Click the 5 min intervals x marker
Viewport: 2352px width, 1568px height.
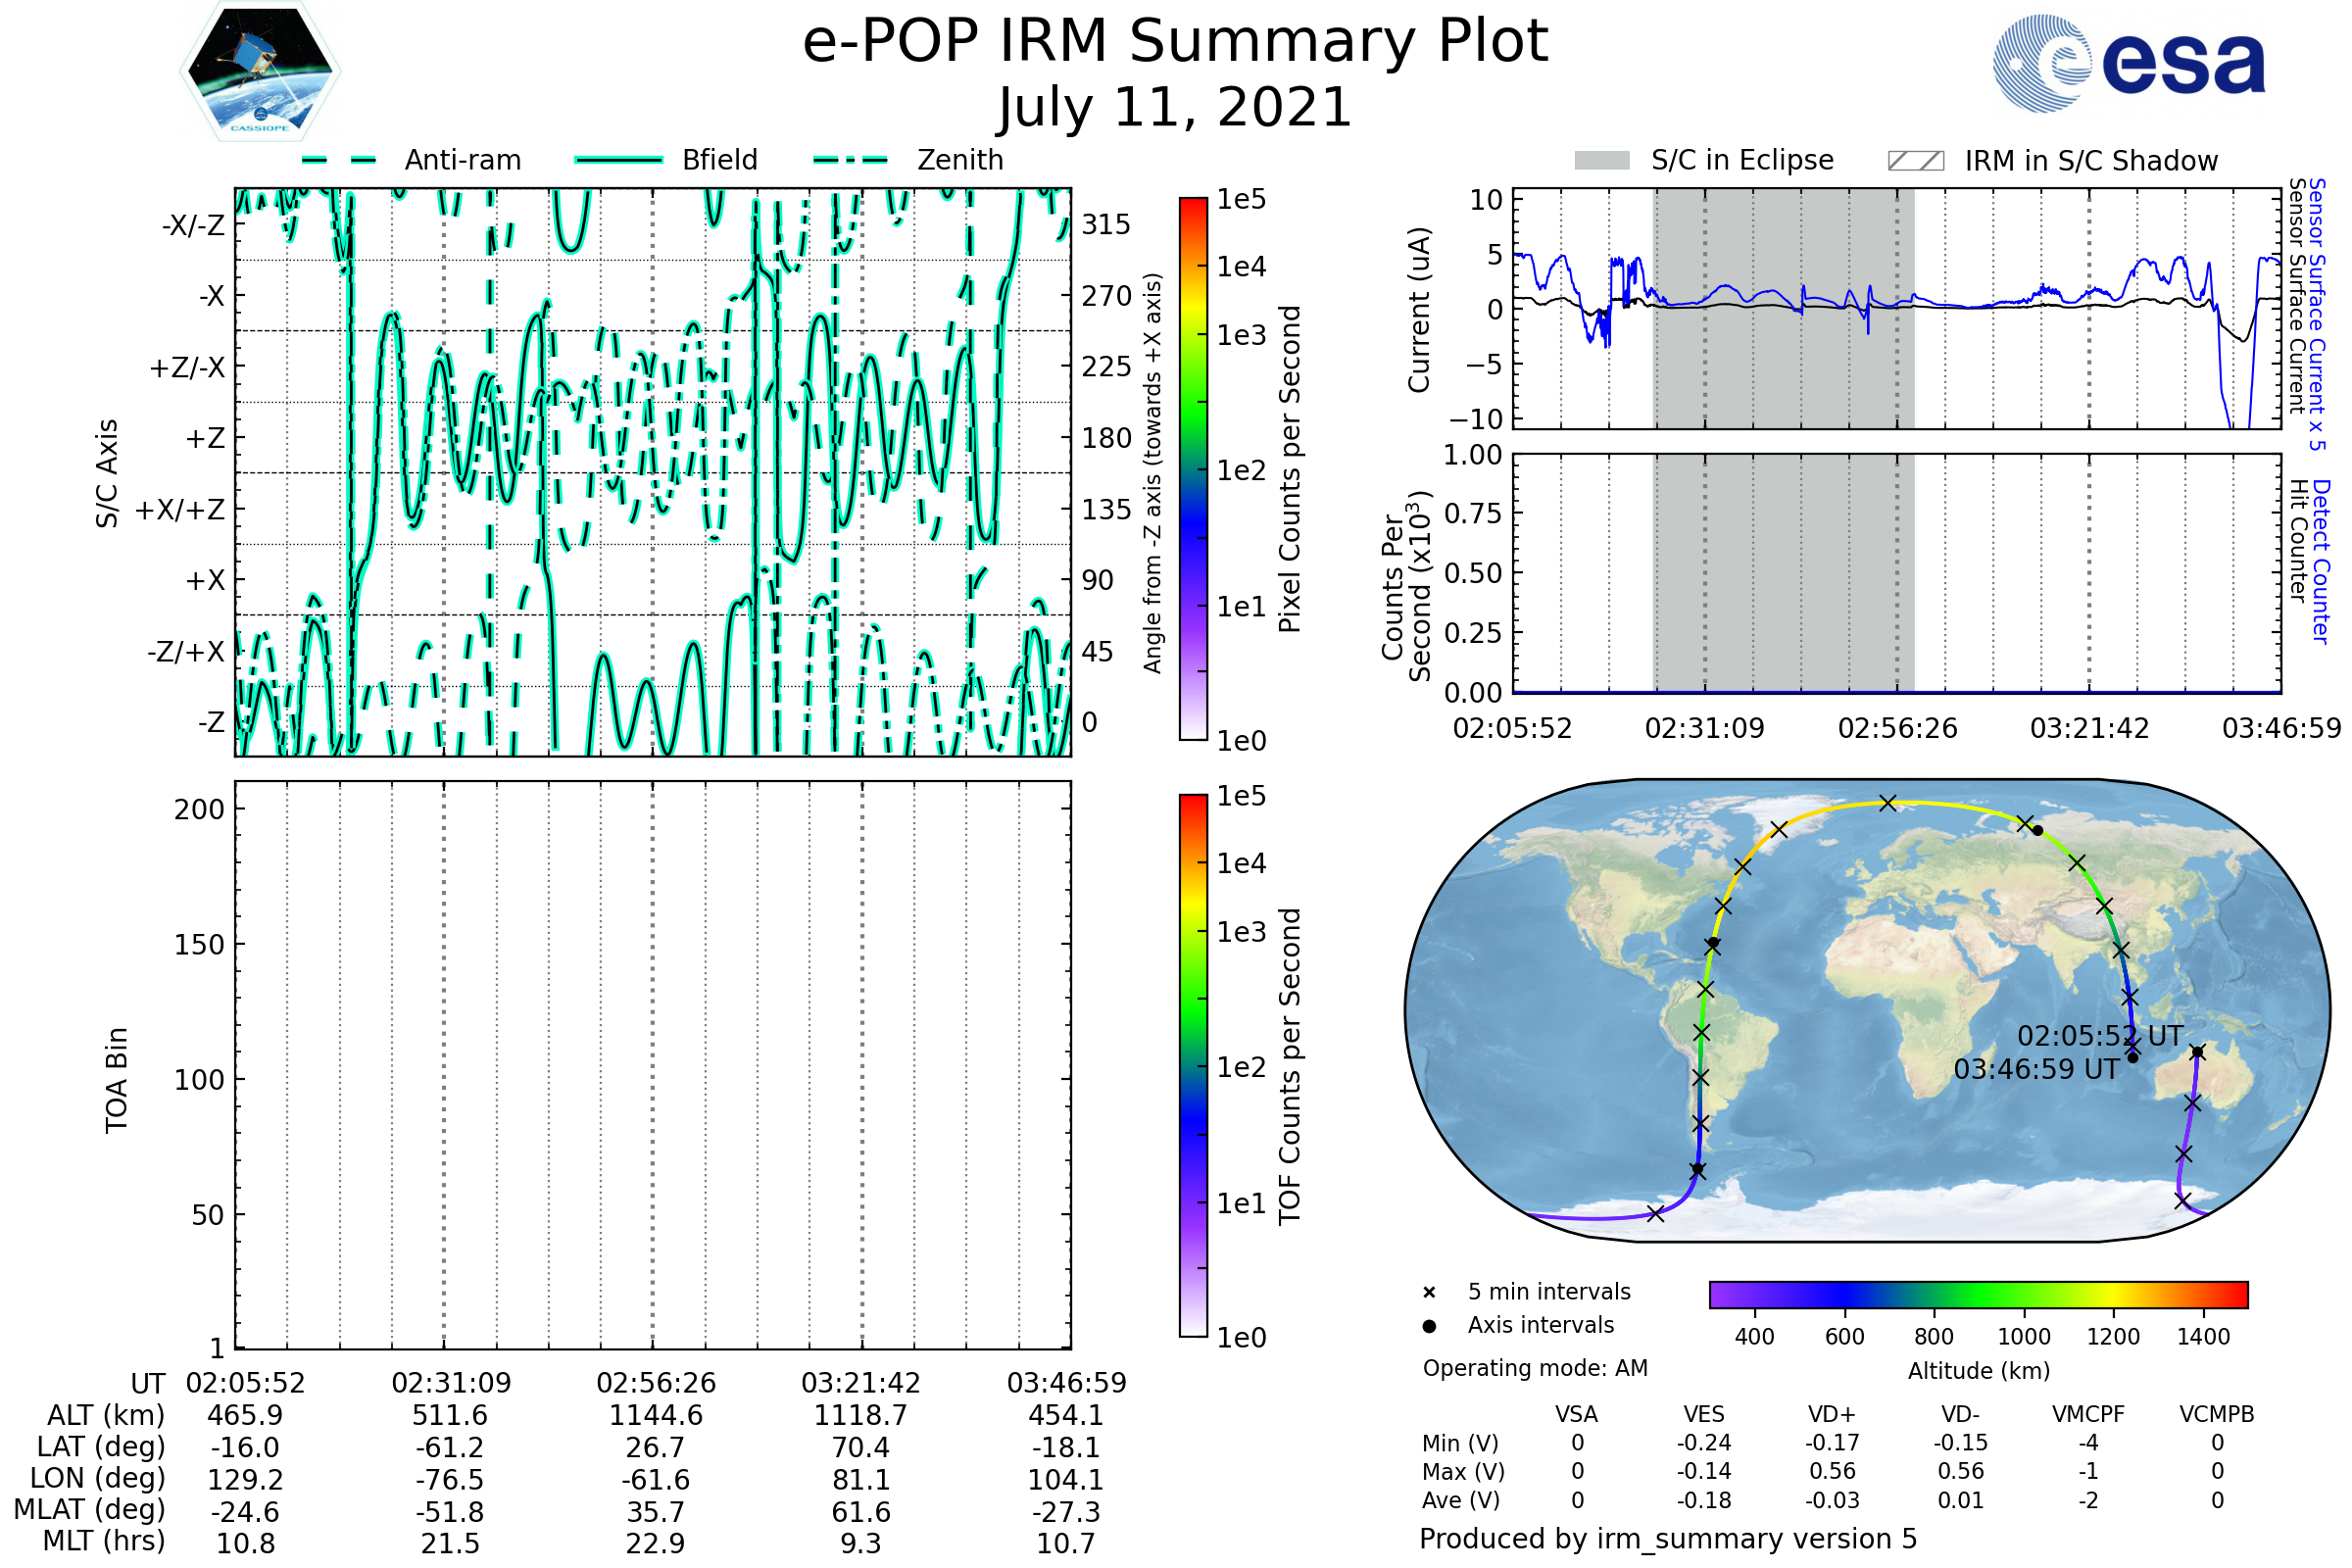1429,1293
